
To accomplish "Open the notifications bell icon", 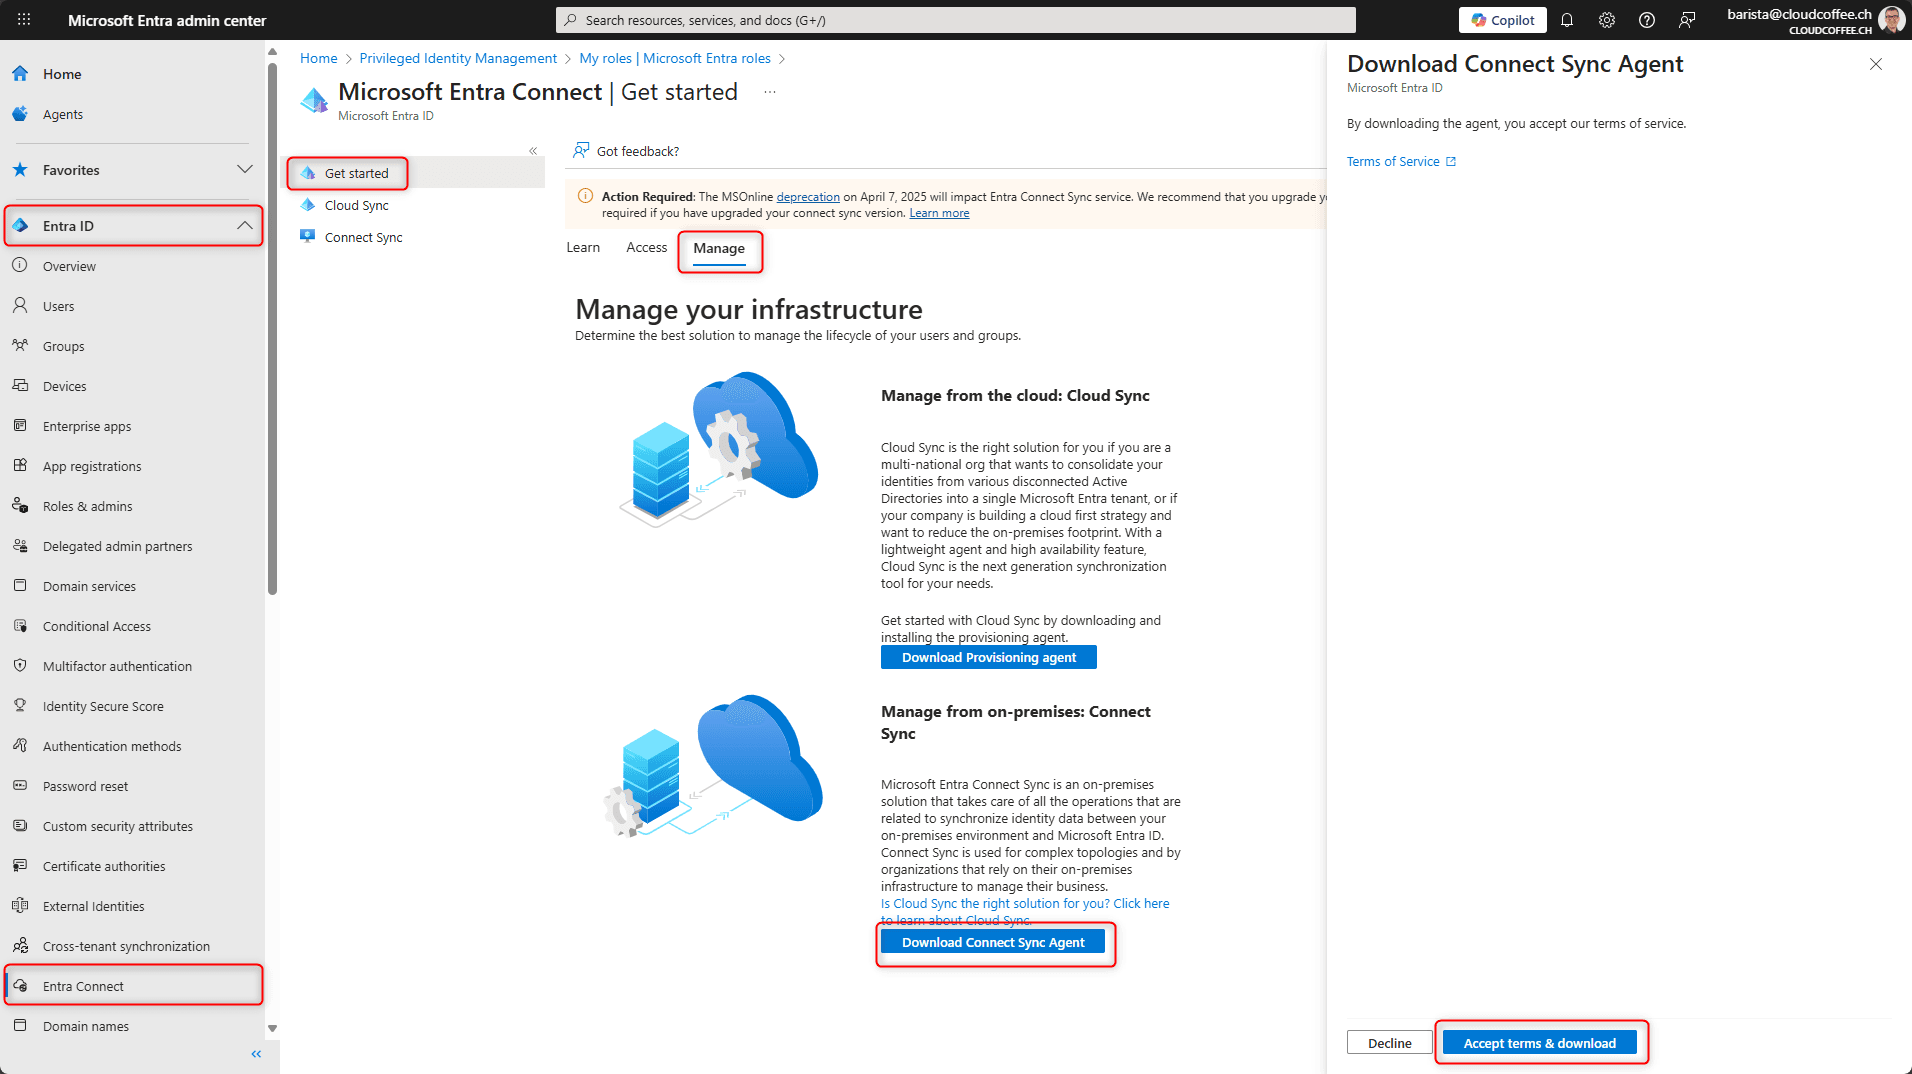I will coord(1567,20).
